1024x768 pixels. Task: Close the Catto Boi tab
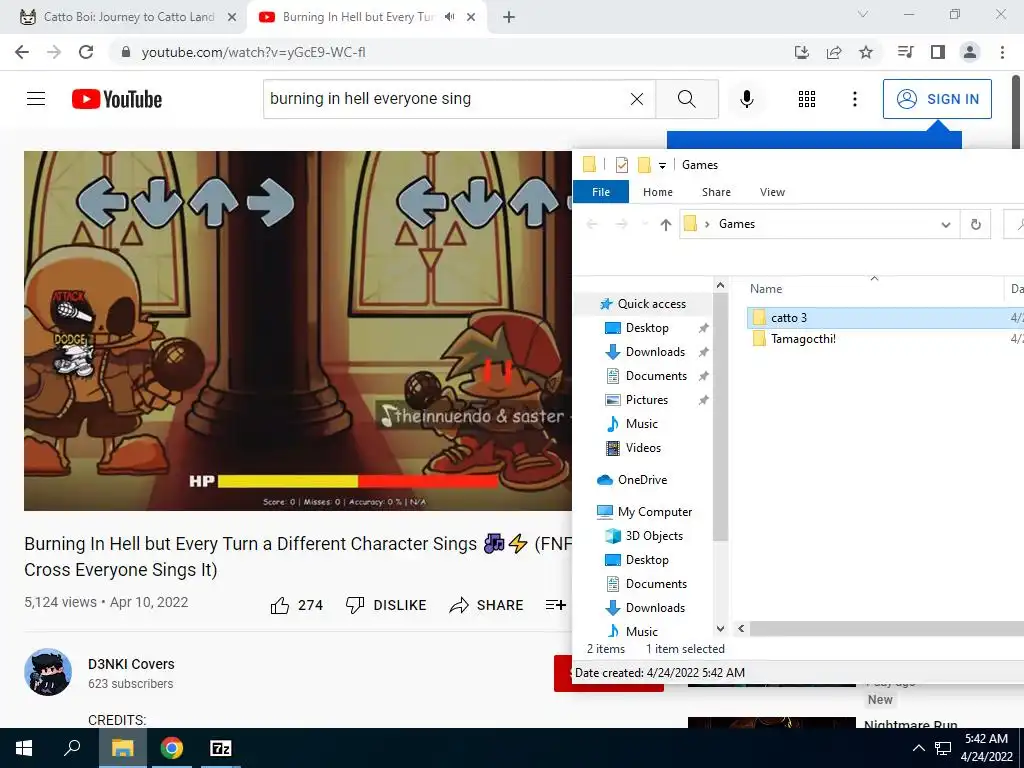232,17
